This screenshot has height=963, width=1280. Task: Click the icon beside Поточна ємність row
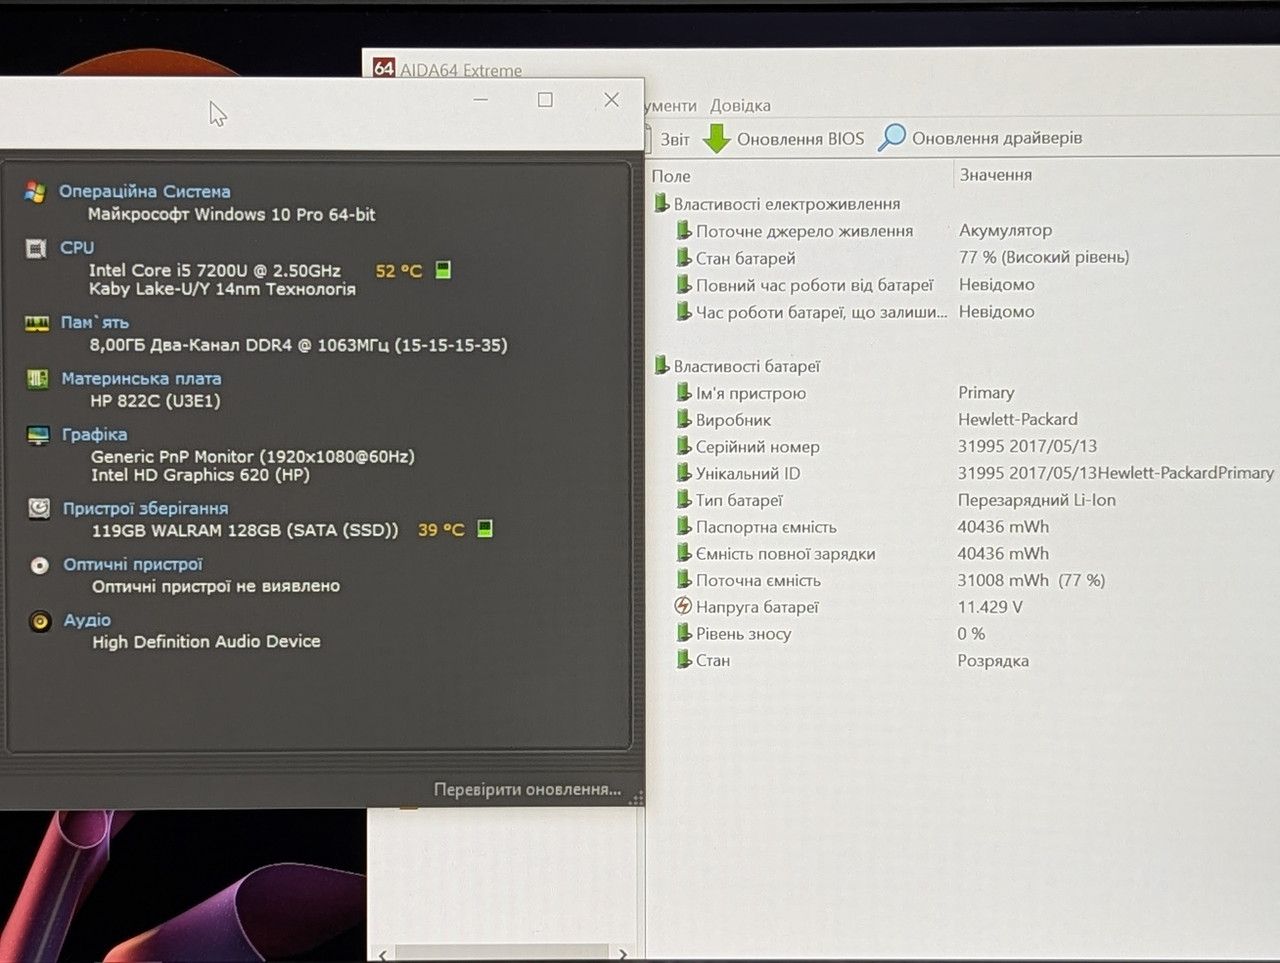coord(684,579)
